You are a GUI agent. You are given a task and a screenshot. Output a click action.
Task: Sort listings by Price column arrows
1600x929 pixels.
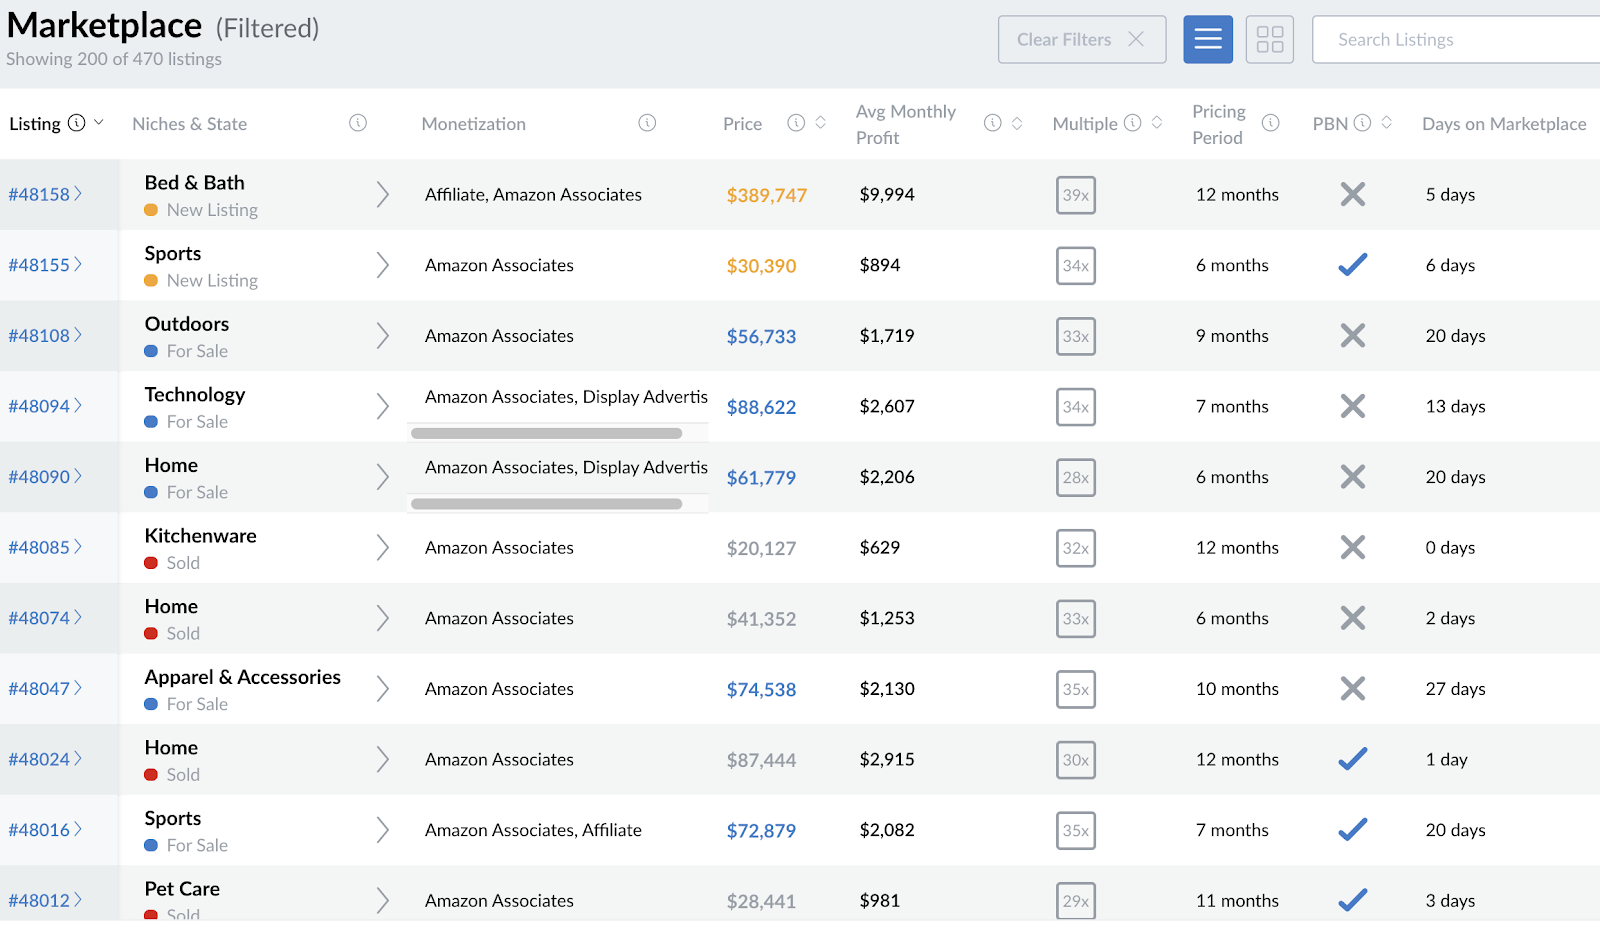[820, 123]
